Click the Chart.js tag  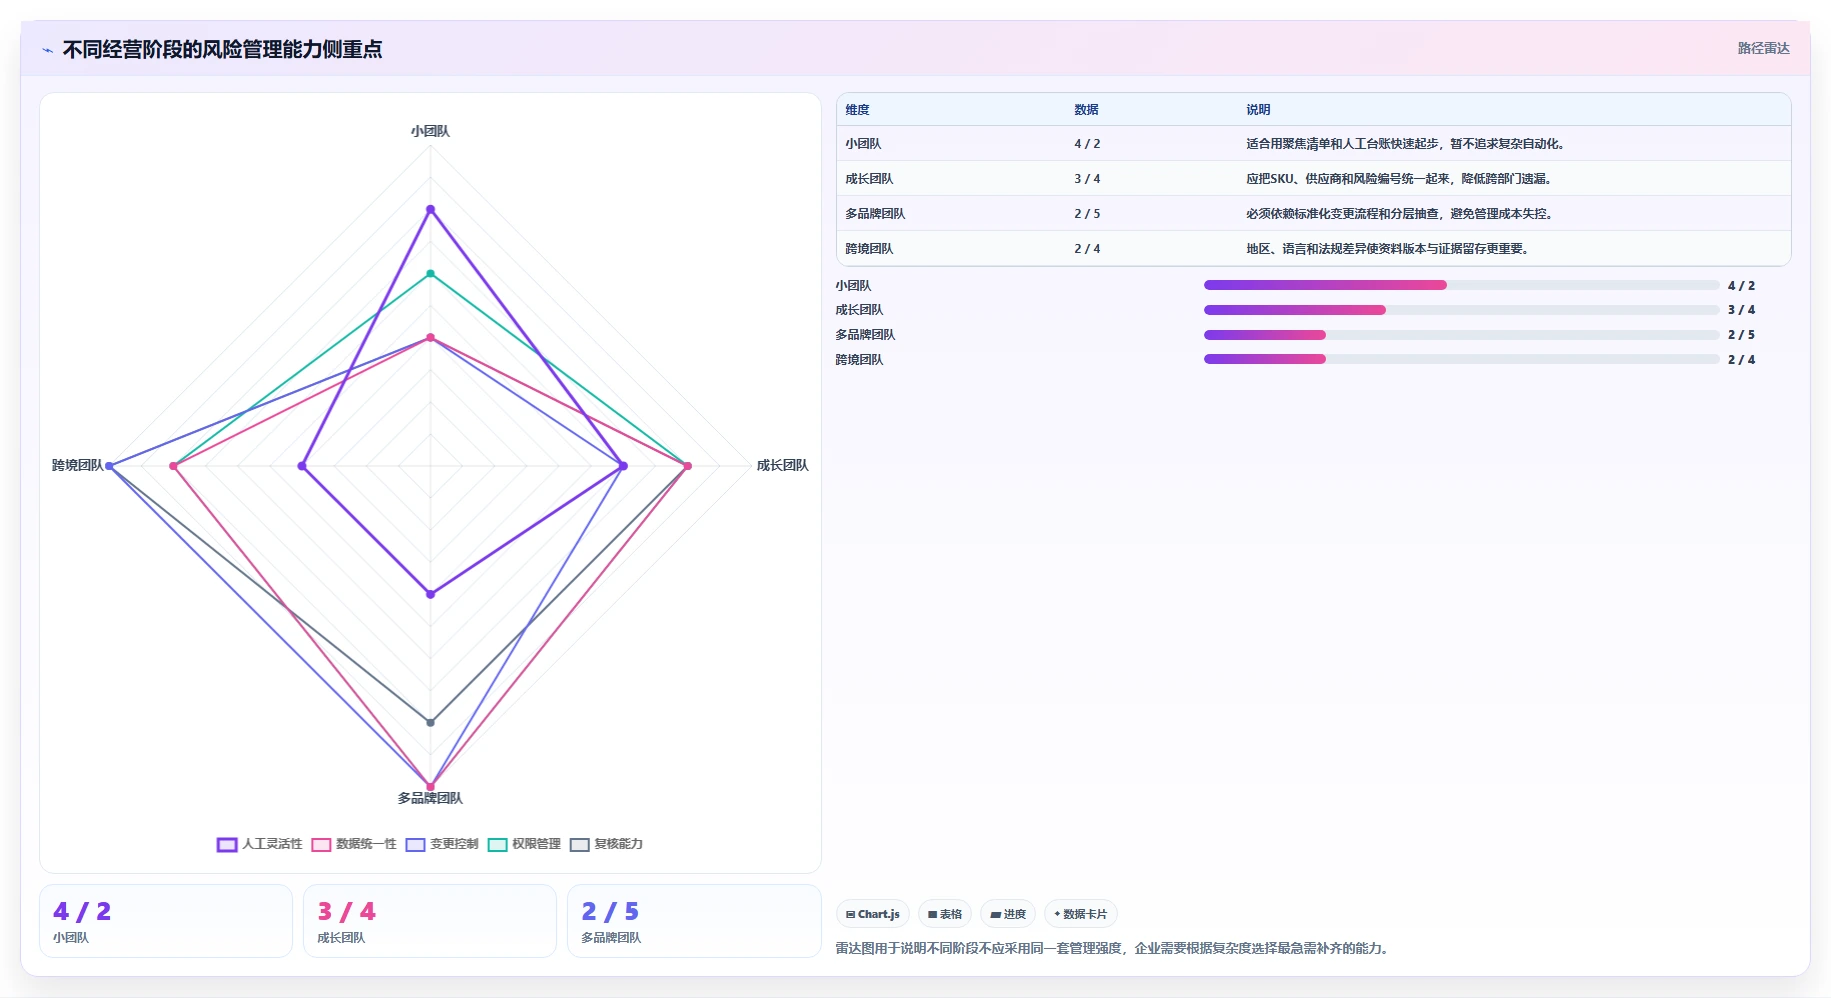[872, 914]
